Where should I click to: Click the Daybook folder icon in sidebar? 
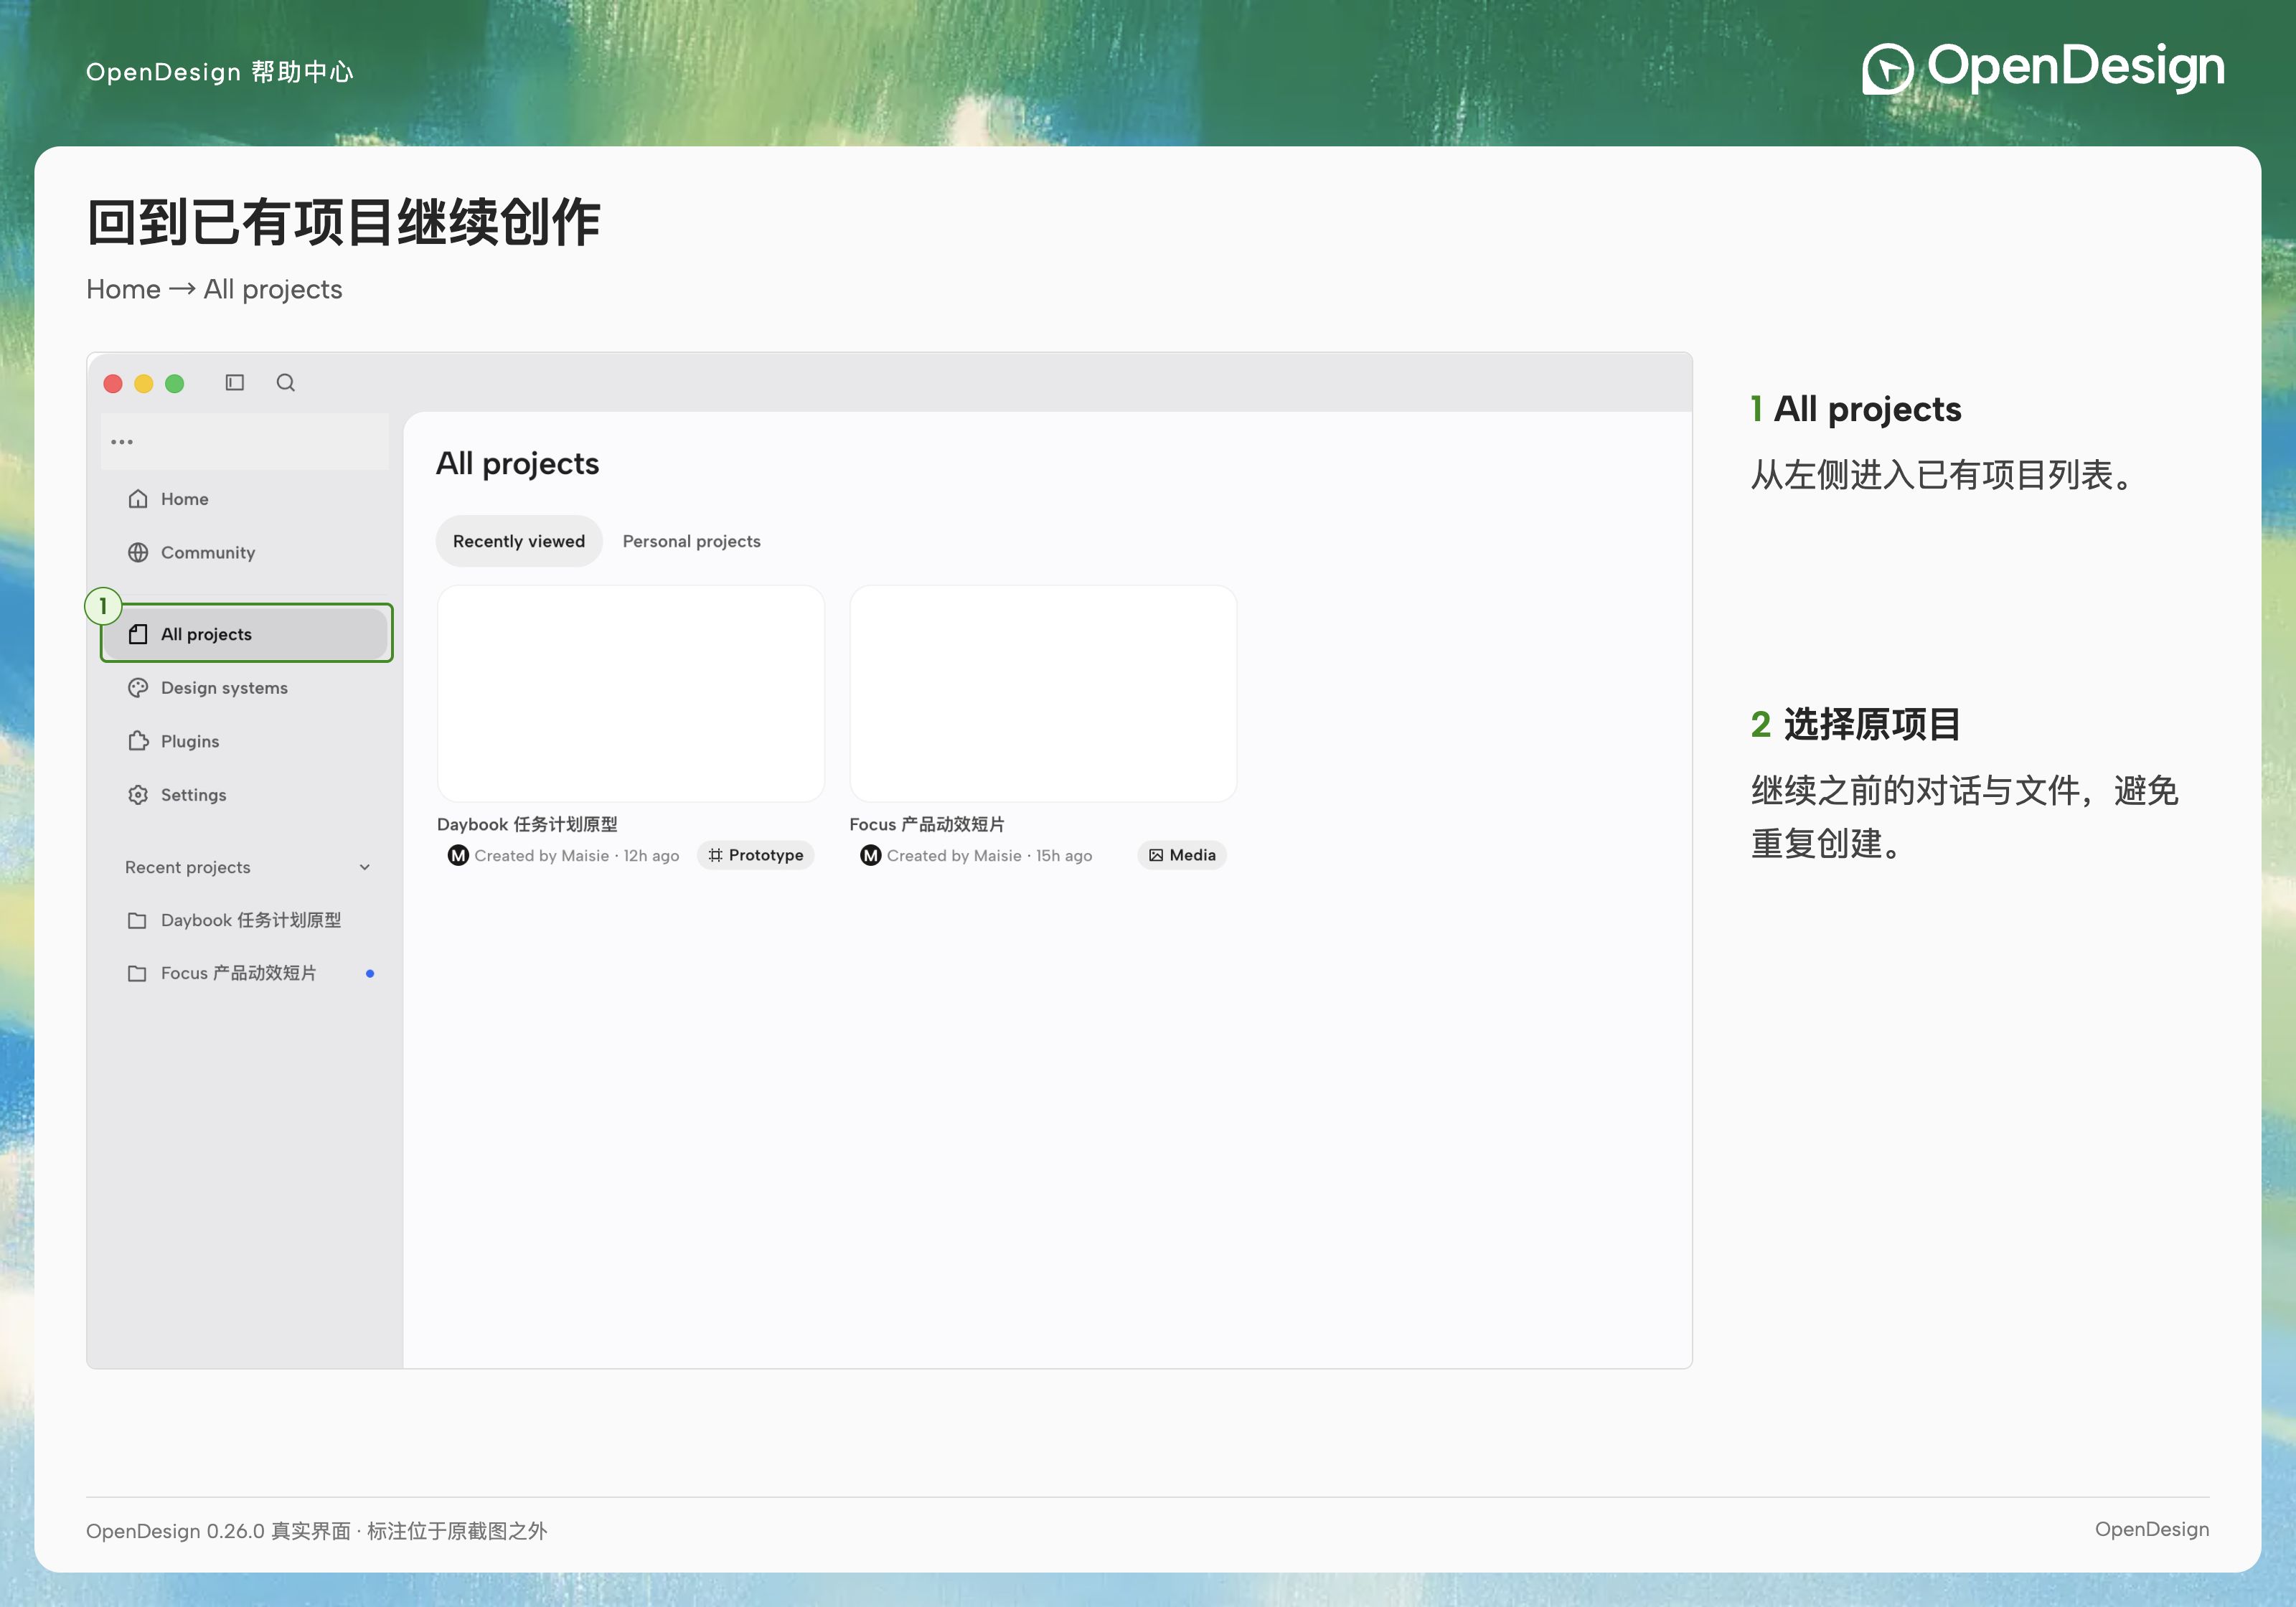(x=137, y=921)
